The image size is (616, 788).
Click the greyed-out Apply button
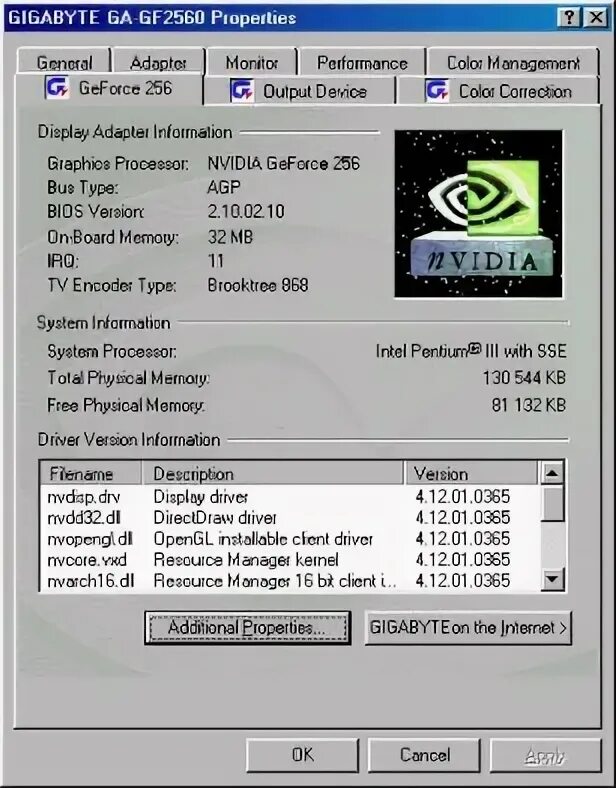tap(545, 755)
